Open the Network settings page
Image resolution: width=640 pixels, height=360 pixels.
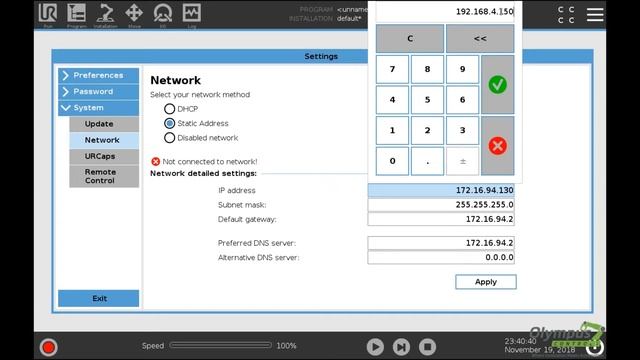pyautogui.click(x=104, y=140)
